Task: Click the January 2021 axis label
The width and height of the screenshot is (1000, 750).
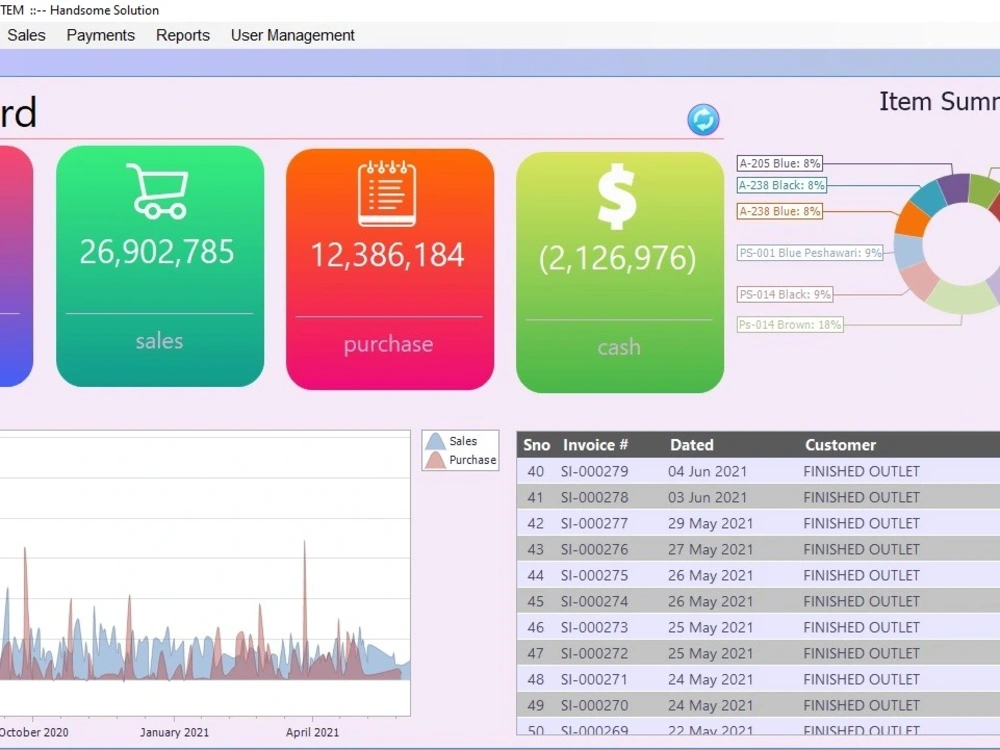Action: [174, 732]
